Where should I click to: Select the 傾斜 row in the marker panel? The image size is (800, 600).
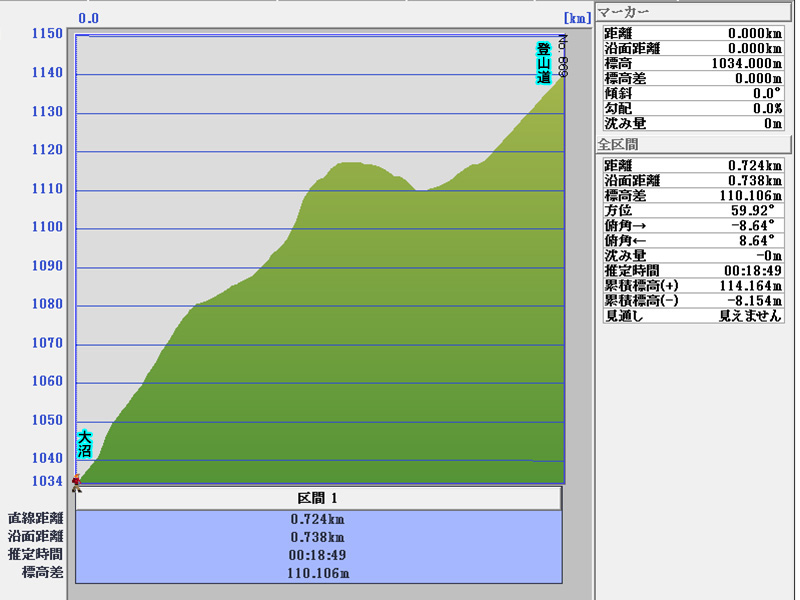[694, 93]
